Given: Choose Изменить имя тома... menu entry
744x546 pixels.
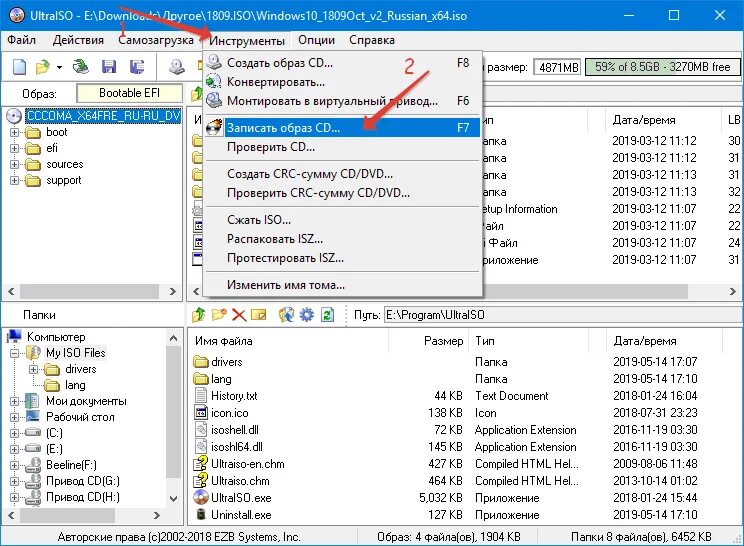Looking at the screenshot, I should tap(343, 285).
